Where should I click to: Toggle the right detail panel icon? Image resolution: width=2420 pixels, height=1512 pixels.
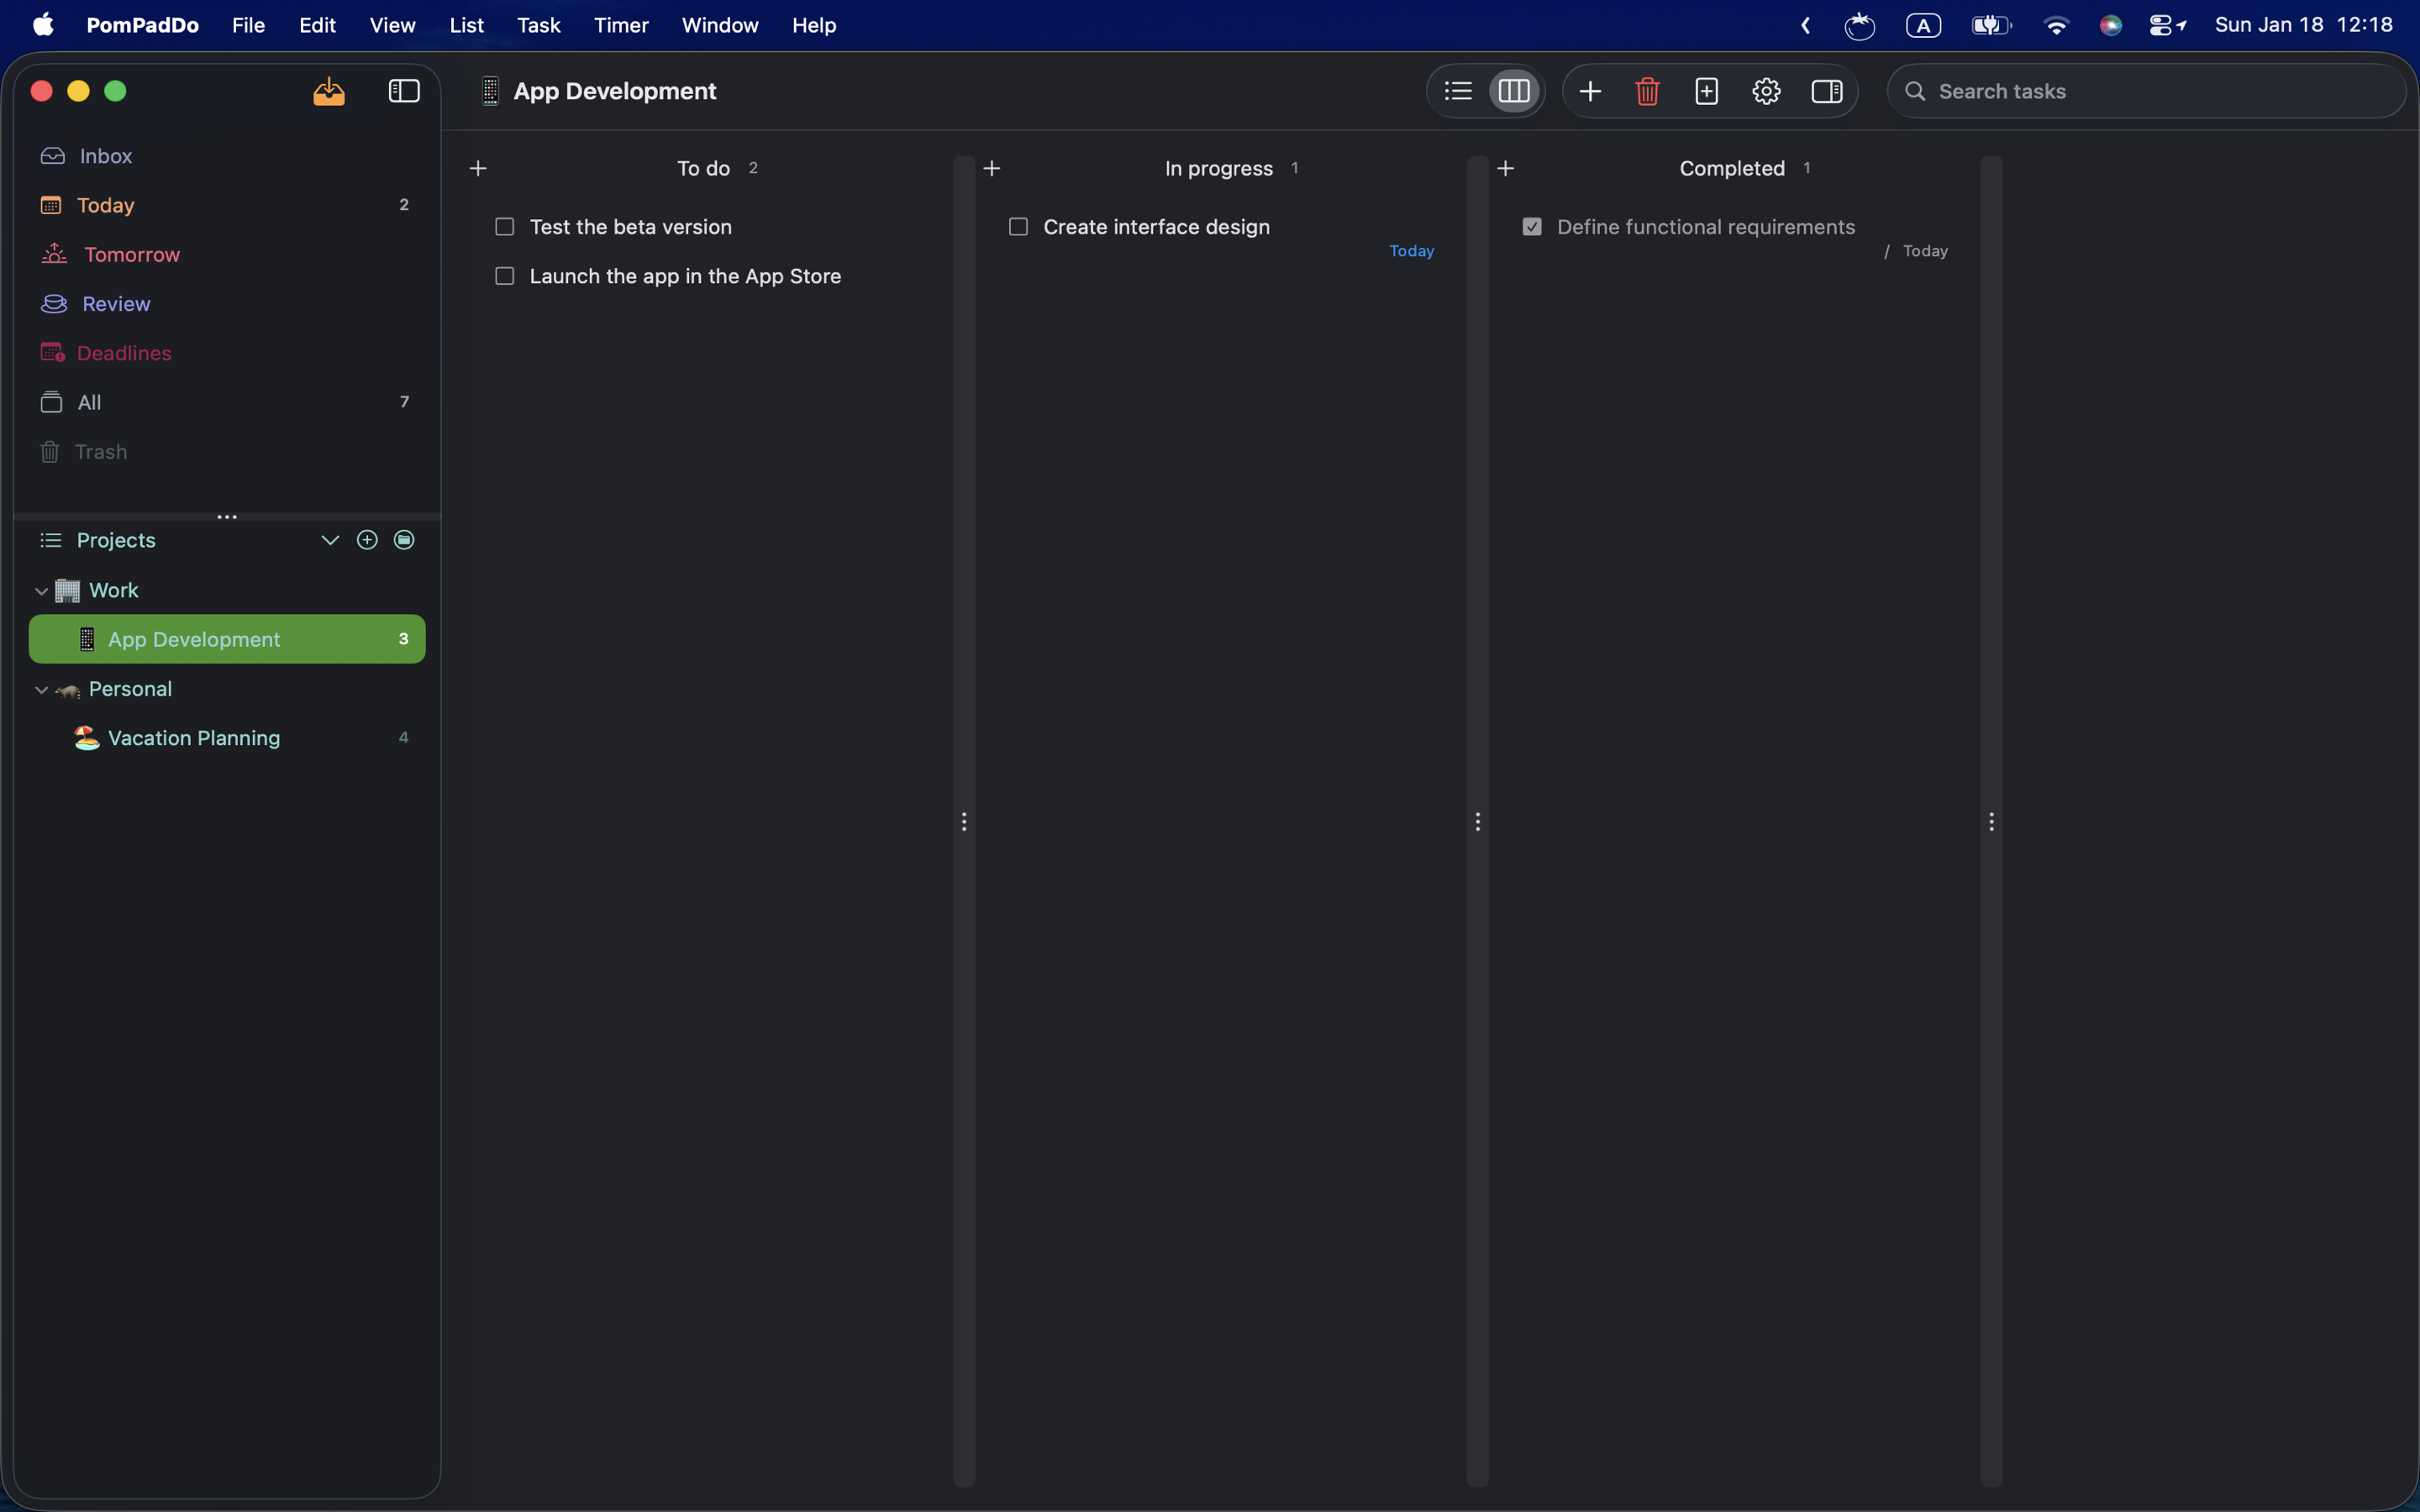(x=1826, y=91)
